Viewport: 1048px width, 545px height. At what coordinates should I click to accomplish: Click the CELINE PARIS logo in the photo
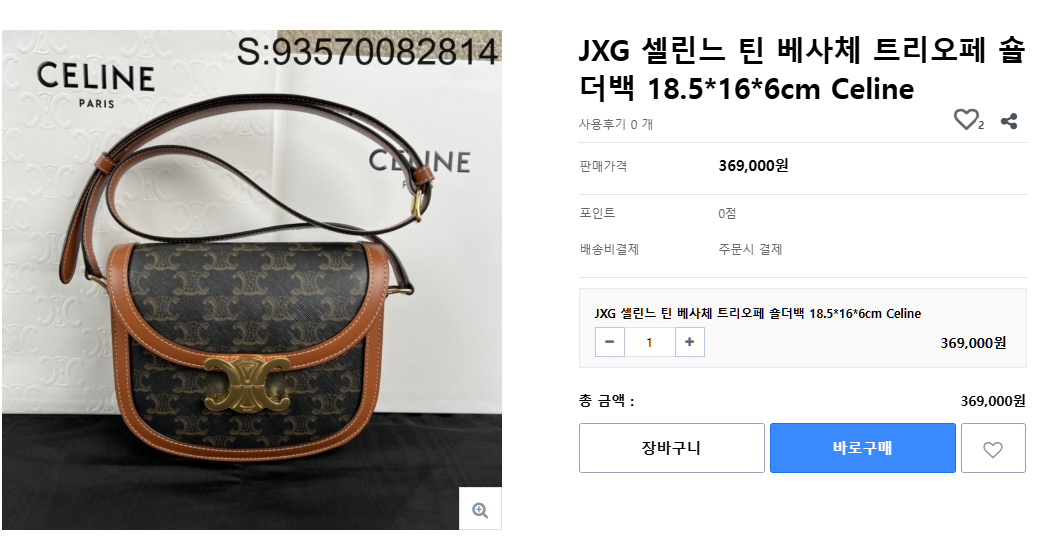(96, 85)
